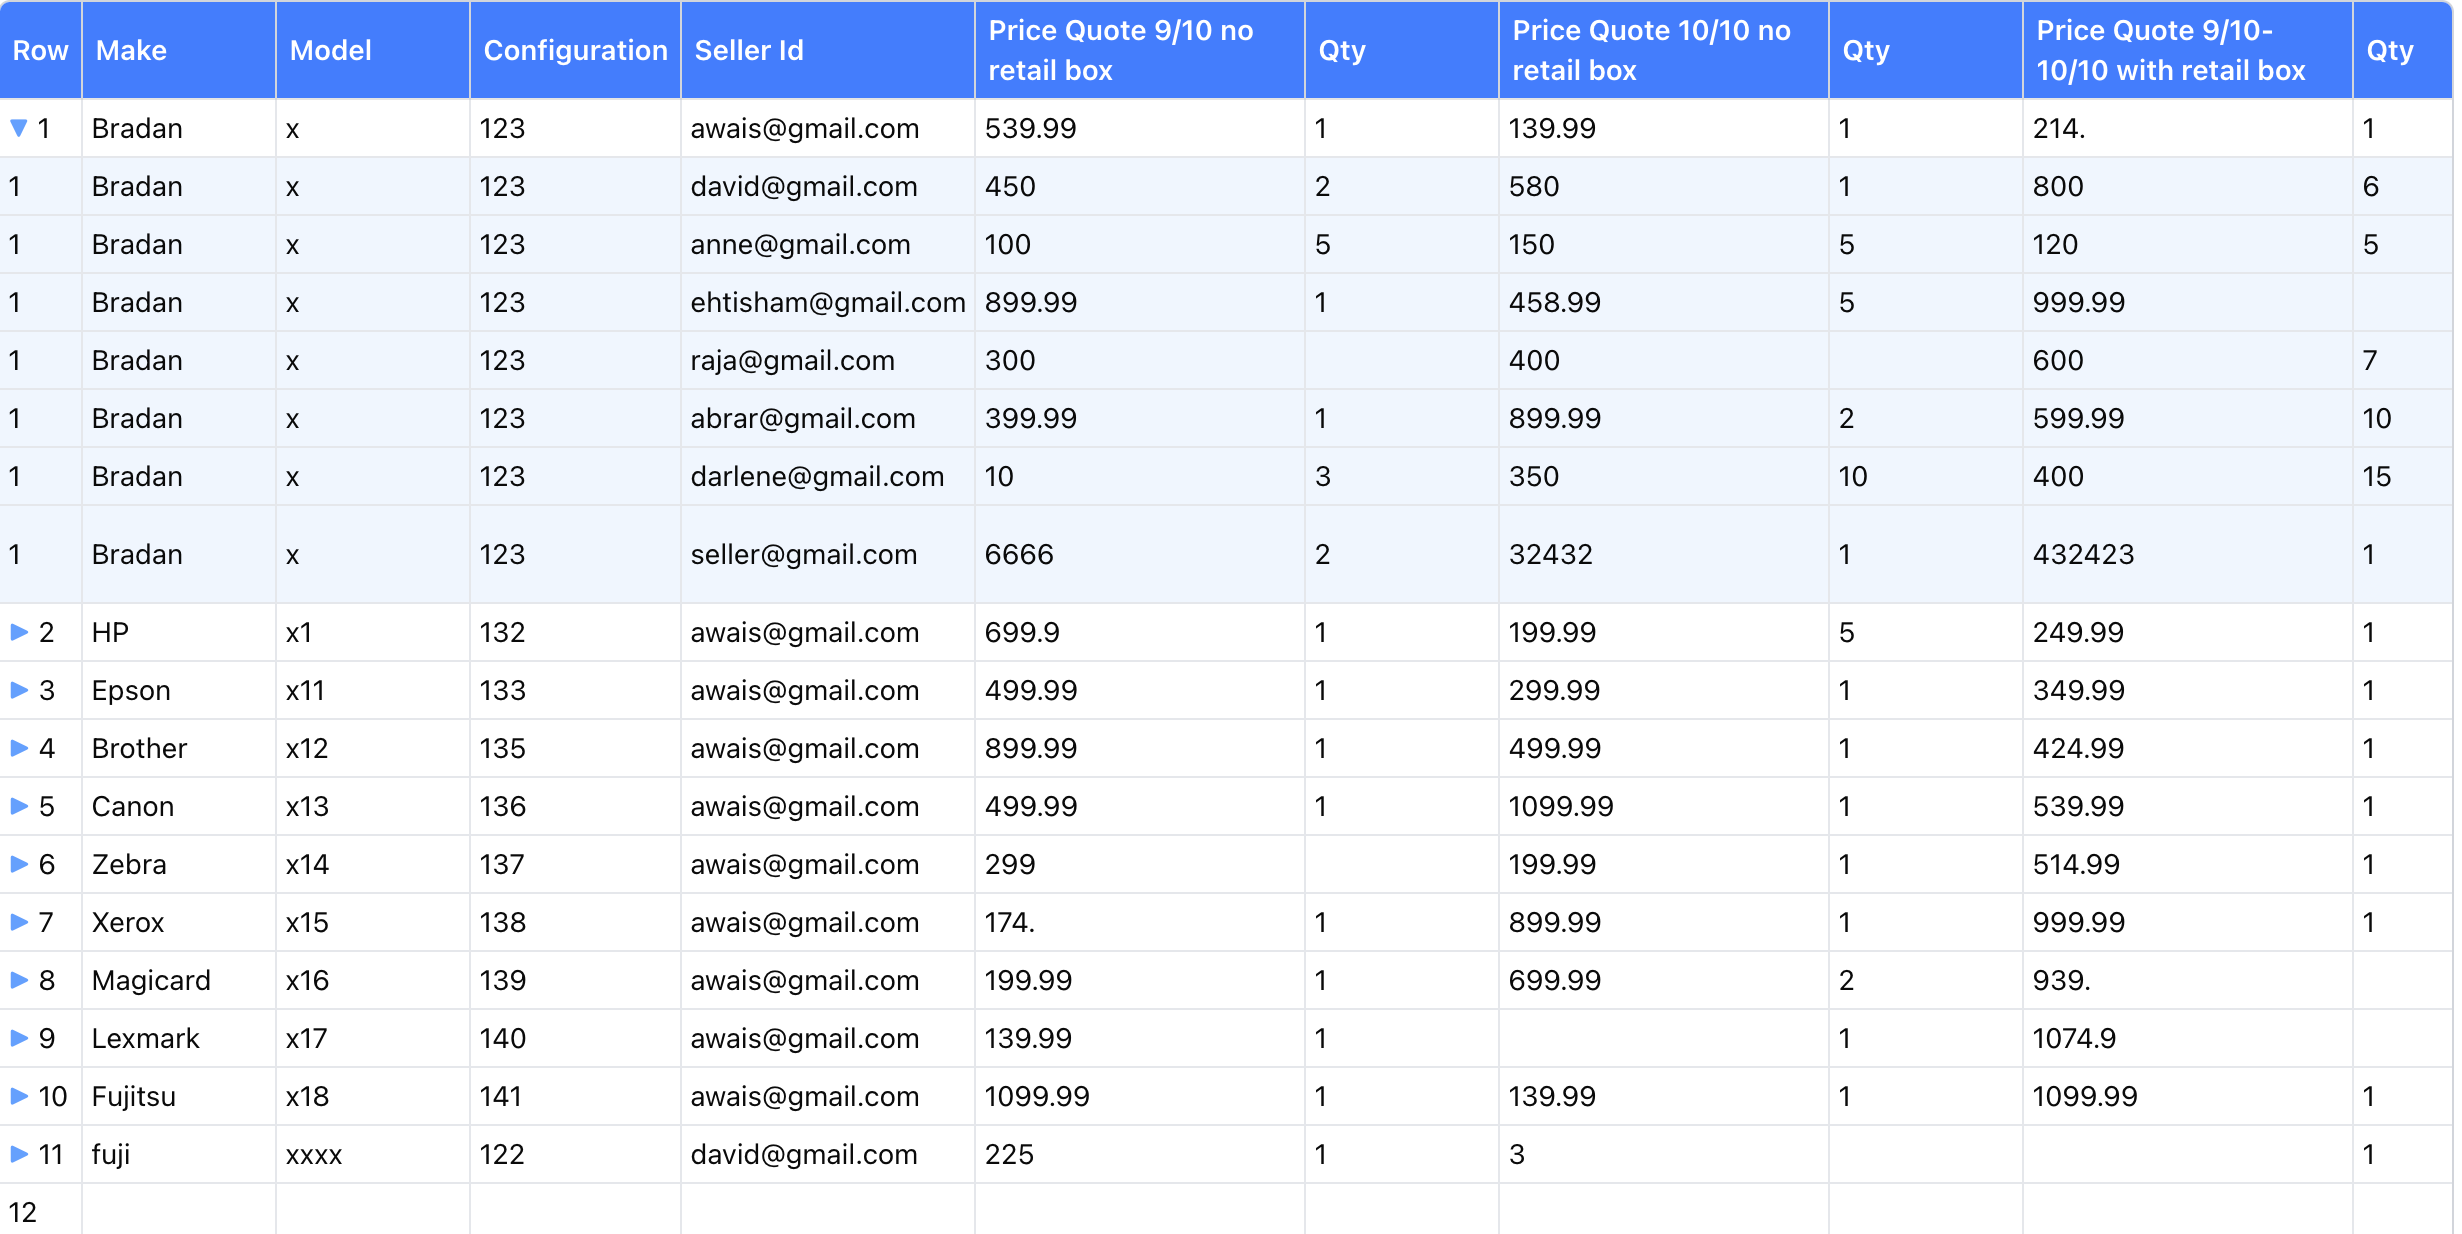The height and width of the screenshot is (1234, 2462).
Task: Select ehtisham@gmail.com seller cell
Action: click(x=828, y=302)
